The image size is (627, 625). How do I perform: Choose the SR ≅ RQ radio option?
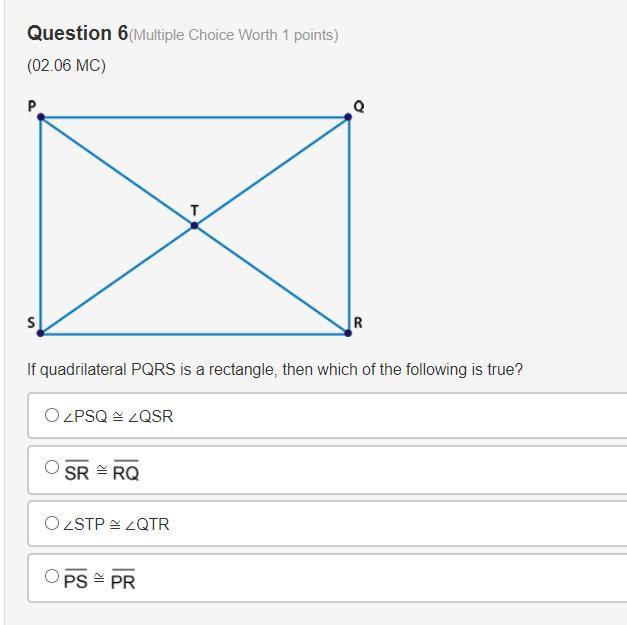click(52, 466)
